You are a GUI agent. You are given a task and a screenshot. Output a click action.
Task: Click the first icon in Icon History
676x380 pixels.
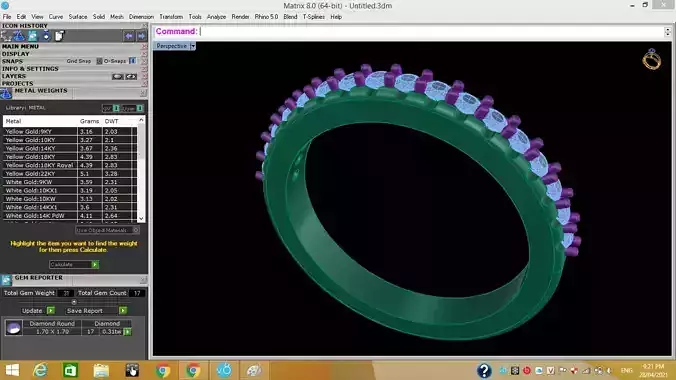6,36
